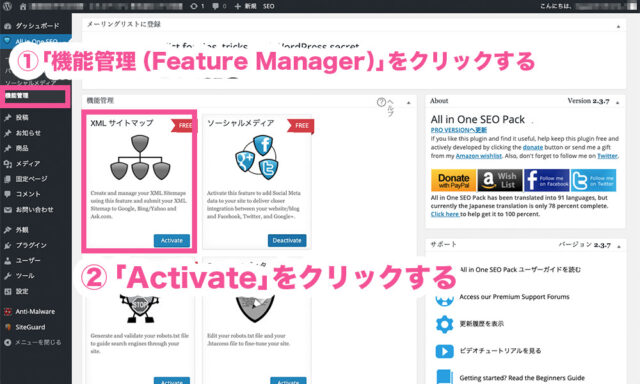Open ビデオチュートリアルを見る link
Viewport: 640px width, 384px height.
tap(500, 351)
